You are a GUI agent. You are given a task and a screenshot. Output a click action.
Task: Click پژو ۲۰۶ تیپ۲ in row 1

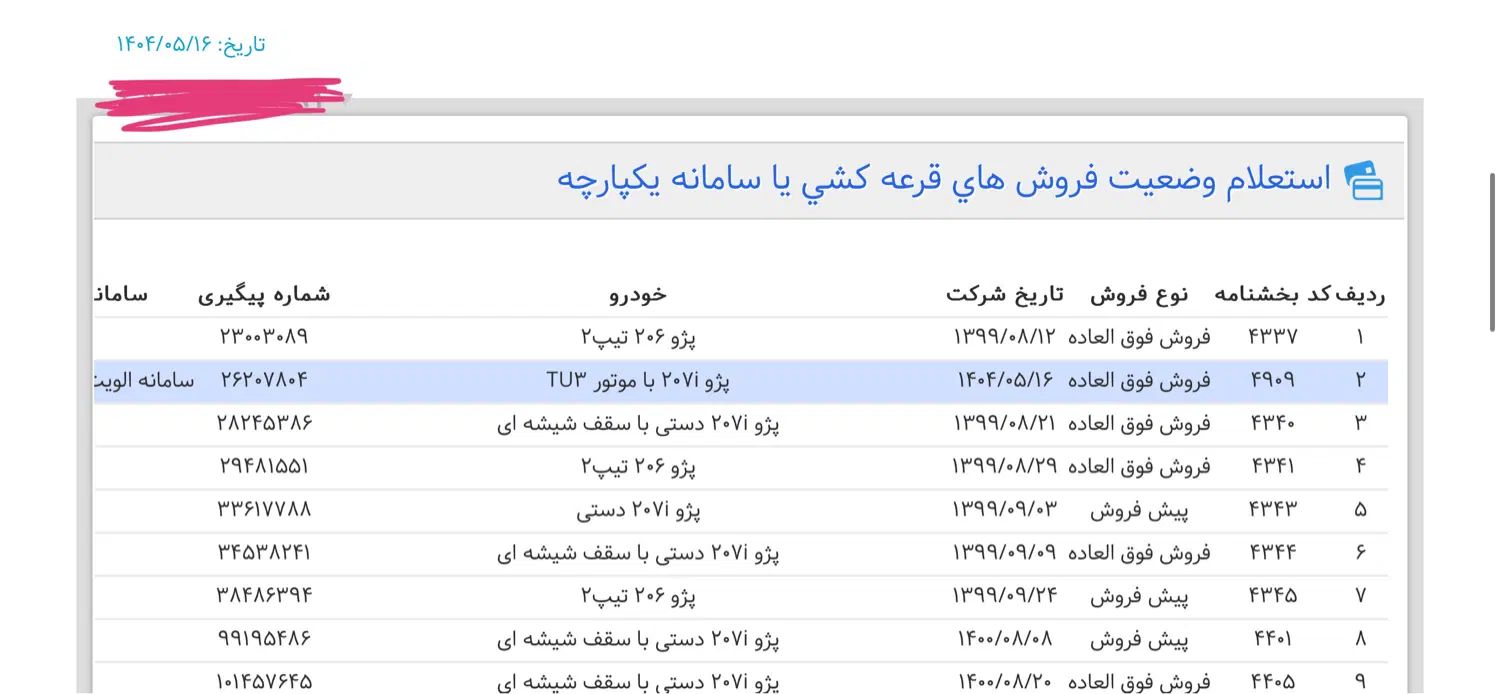pyautogui.click(x=638, y=337)
